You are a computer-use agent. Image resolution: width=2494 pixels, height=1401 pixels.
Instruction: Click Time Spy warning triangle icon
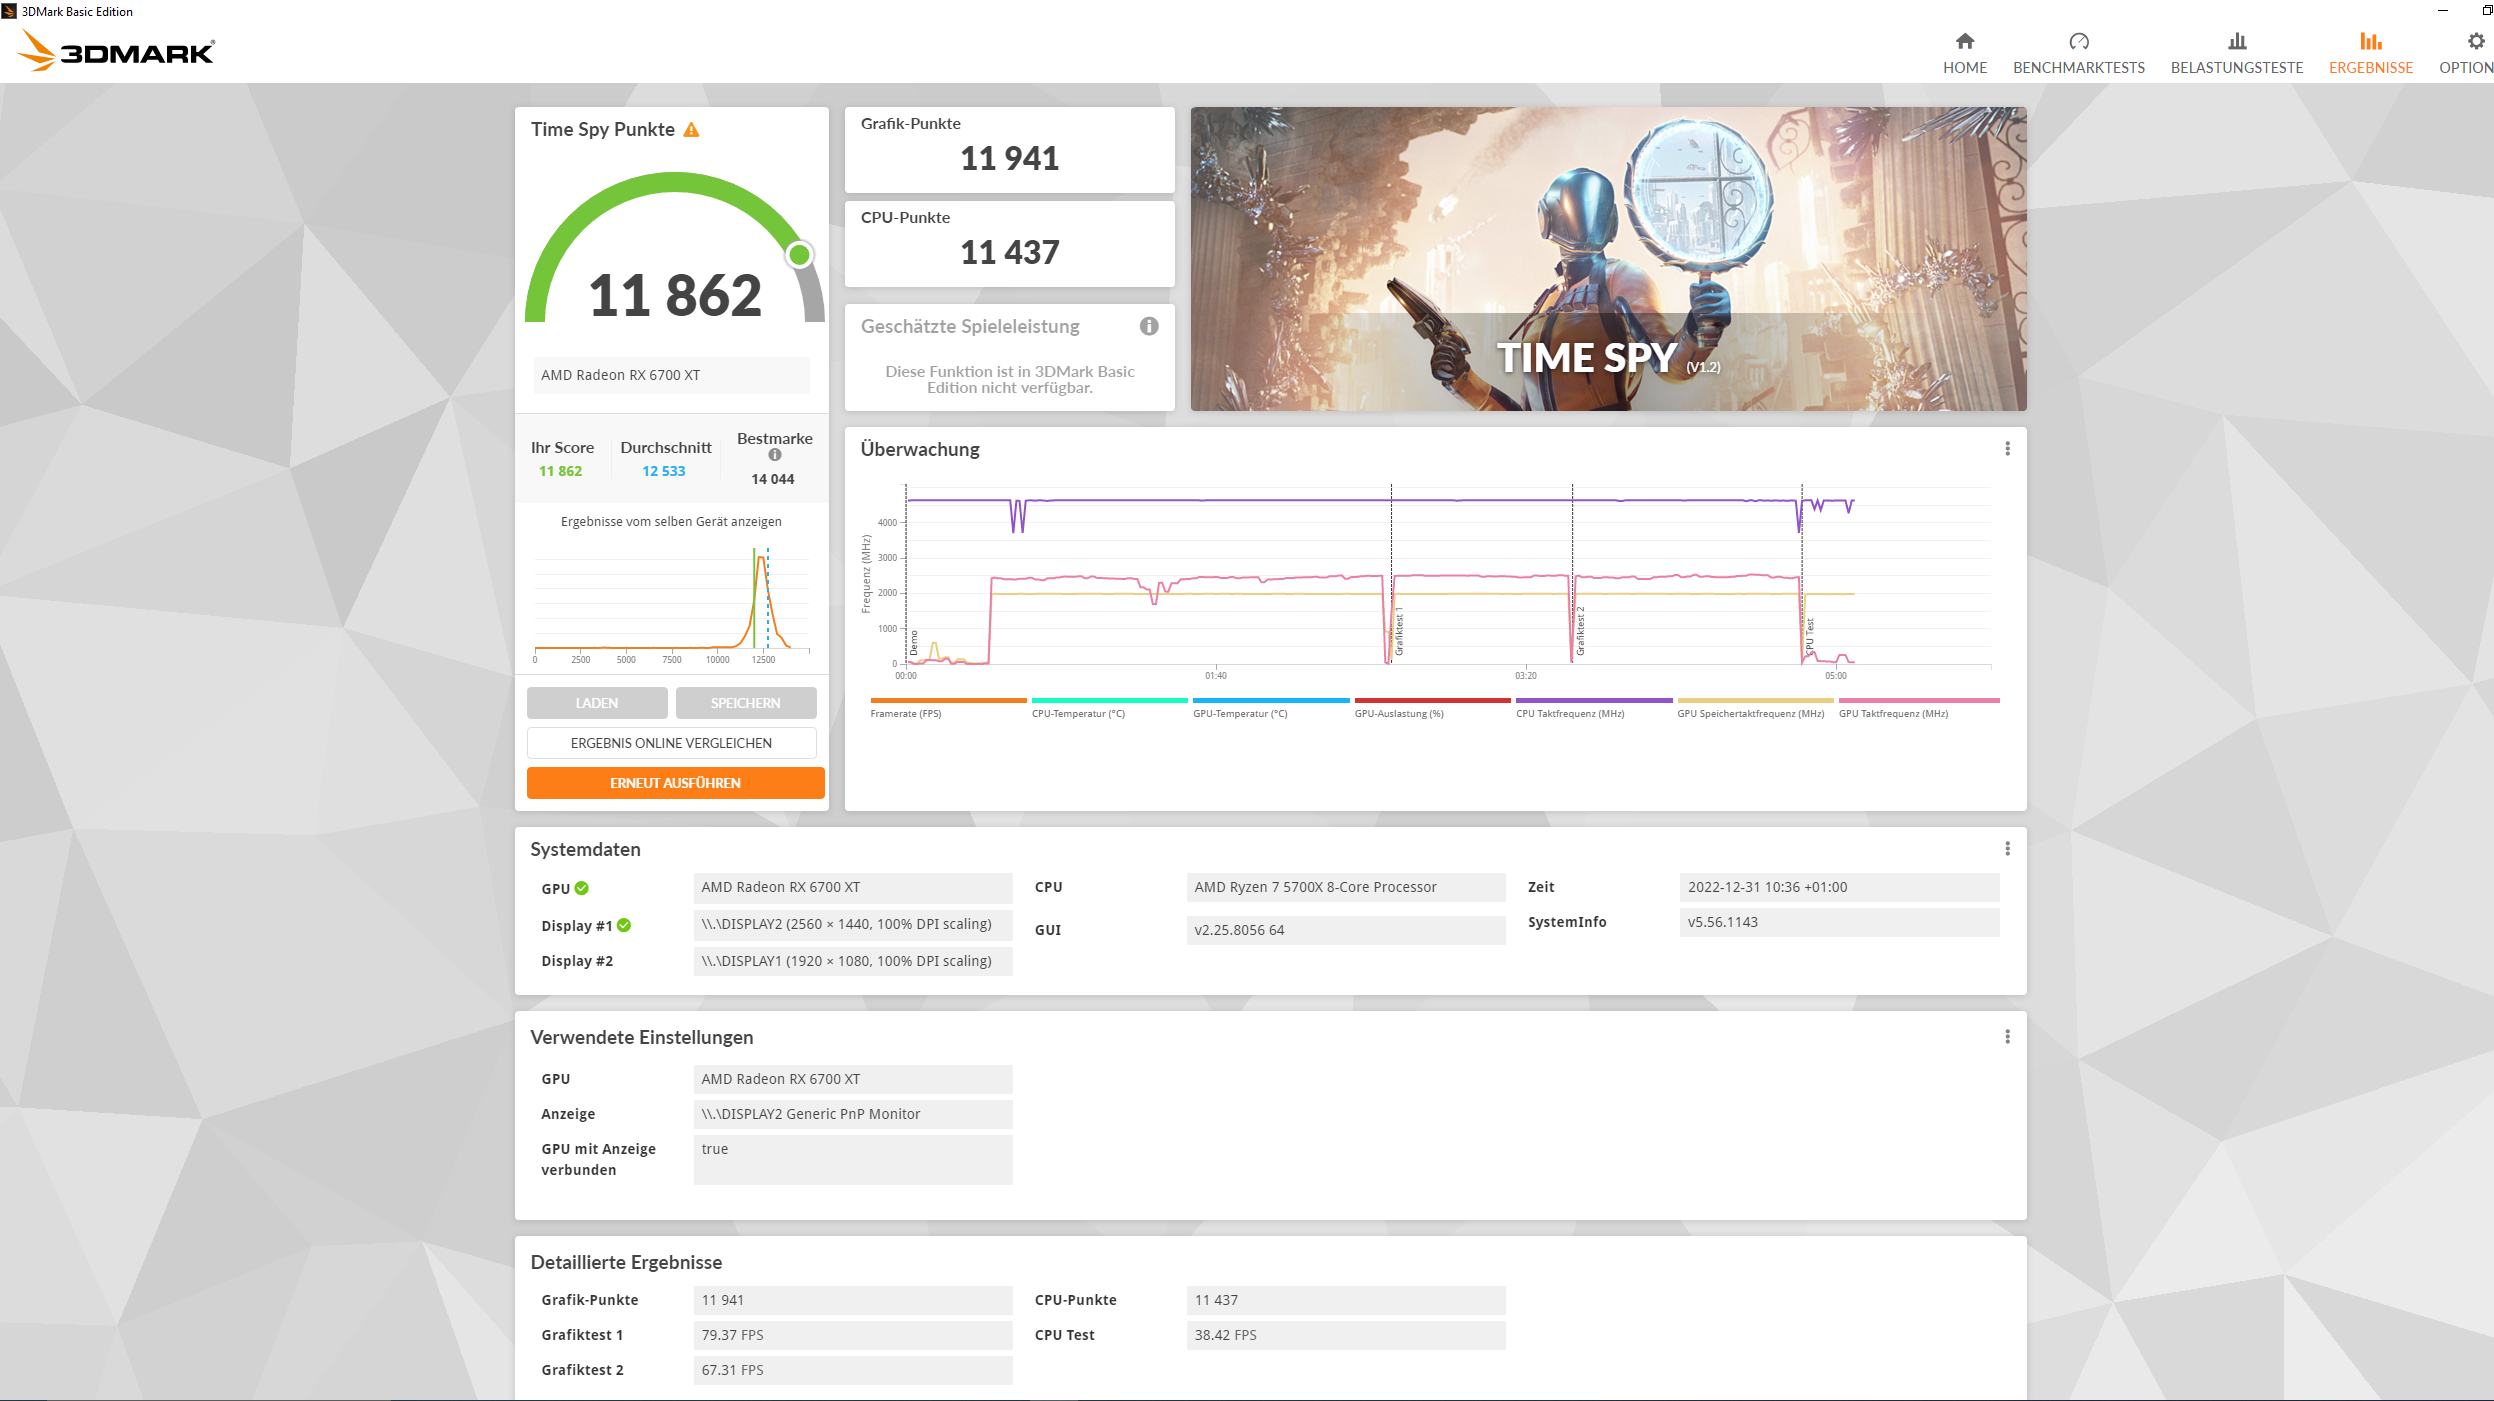click(x=691, y=130)
